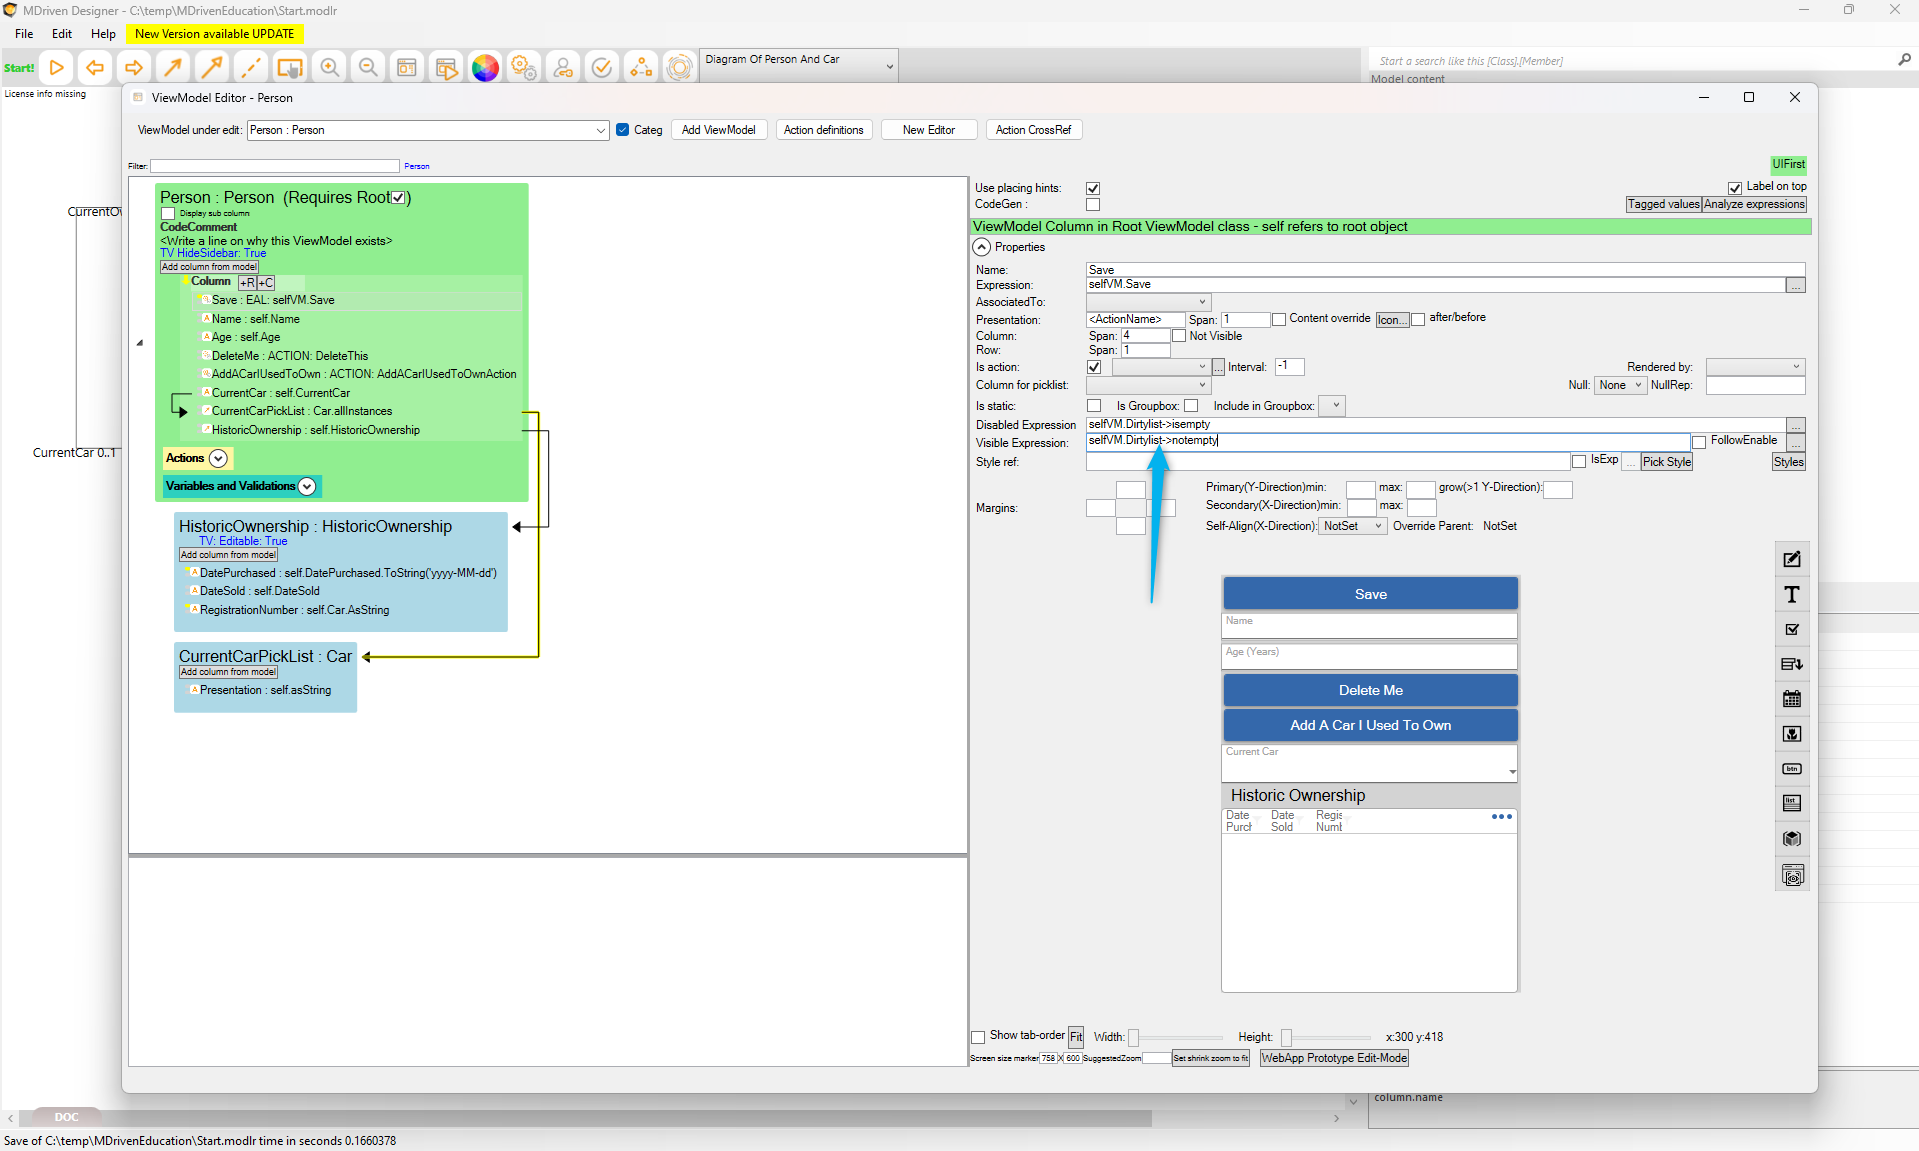Image resolution: width=1919 pixels, height=1151 pixels.
Task: Click the Pick Style button
Action: coord(1666,462)
